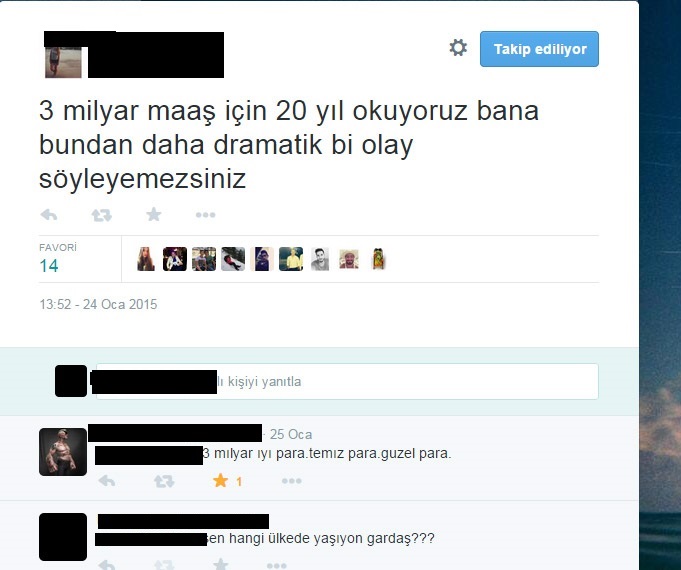Open the Popeye avatar of first reply

(x=63, y=452)
